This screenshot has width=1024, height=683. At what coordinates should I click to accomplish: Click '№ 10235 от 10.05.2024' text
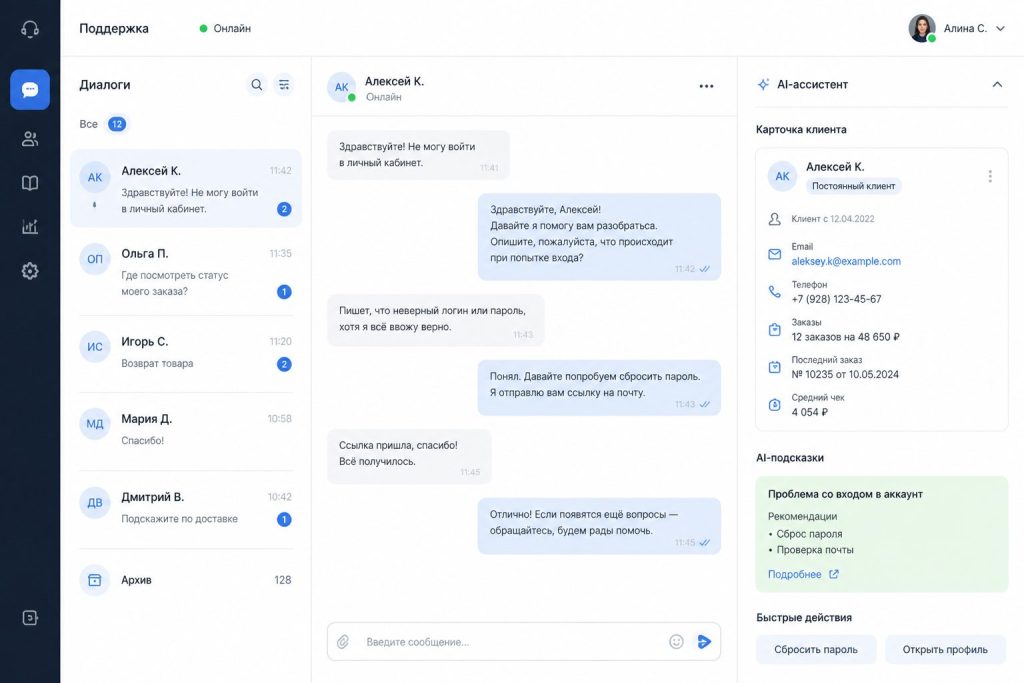pyautogui.click(x=845, y=374)
